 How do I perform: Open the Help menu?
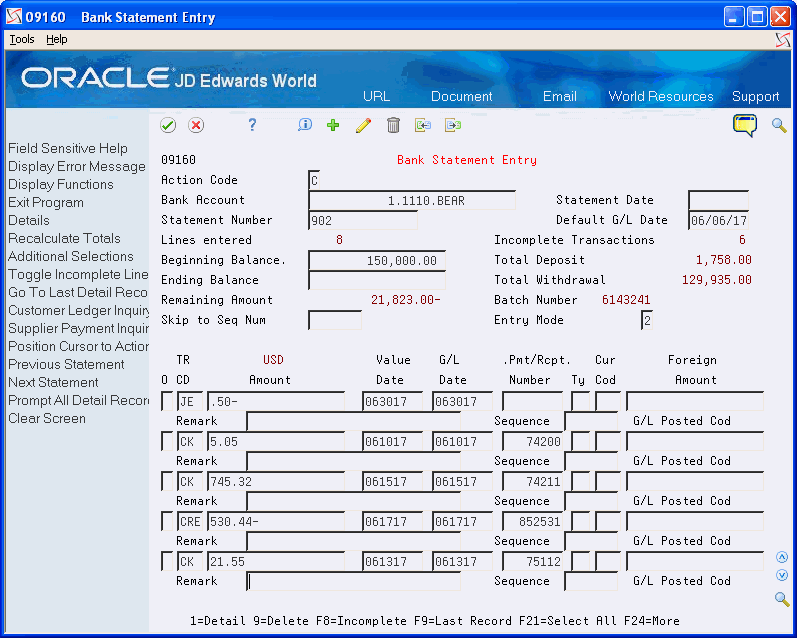[56, 40]
